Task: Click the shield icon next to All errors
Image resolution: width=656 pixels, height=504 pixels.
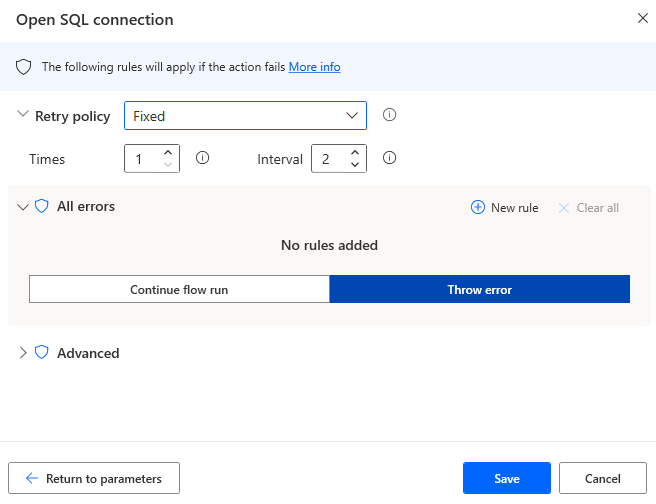Action: coord(41,206)
